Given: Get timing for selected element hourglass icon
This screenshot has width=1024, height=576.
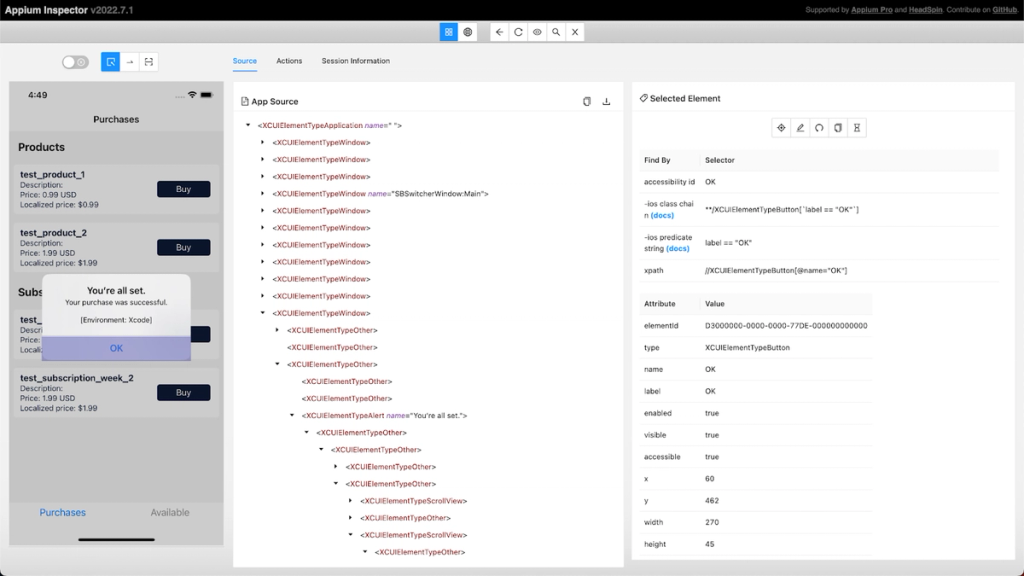Looking at the screenshot, I should point(857,128).
